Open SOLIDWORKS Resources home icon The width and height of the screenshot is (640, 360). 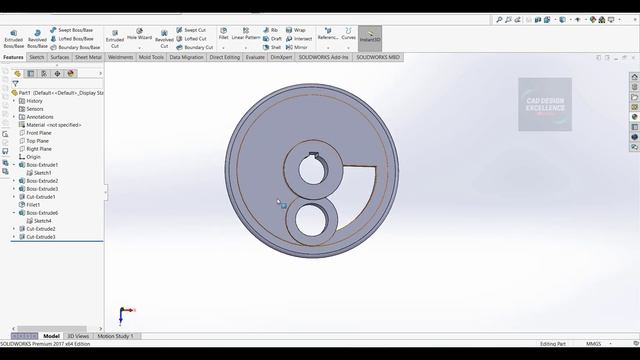click(634, 77)
